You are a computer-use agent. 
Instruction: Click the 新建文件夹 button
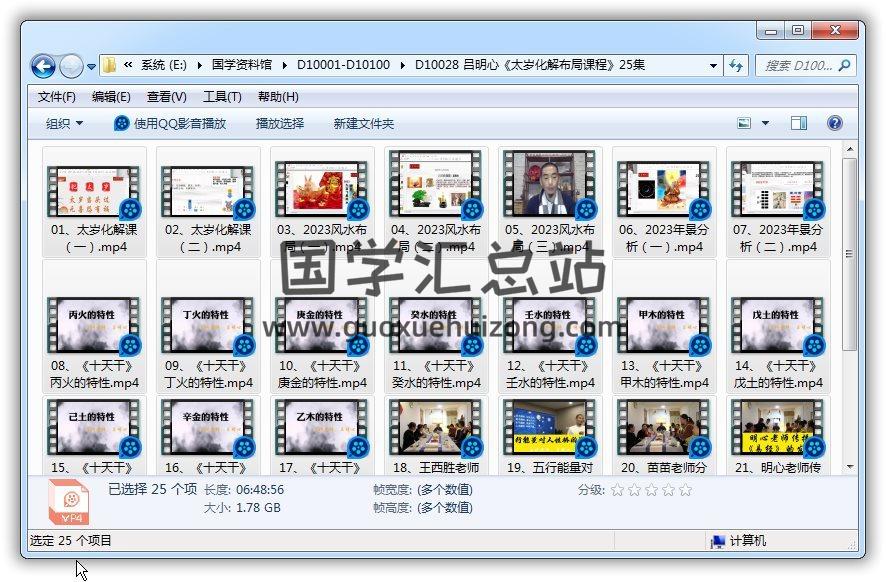(x=364, y=123)
